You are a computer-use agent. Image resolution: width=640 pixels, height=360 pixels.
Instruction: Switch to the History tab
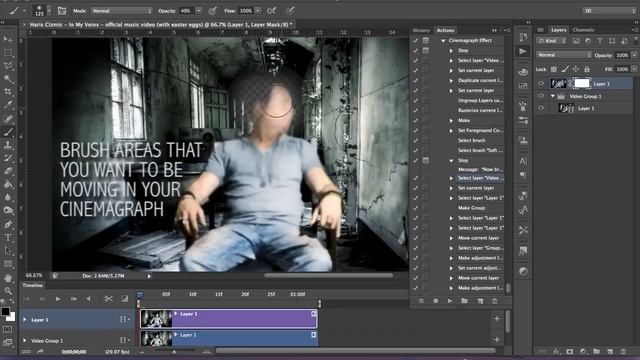(x=421, y=30)
